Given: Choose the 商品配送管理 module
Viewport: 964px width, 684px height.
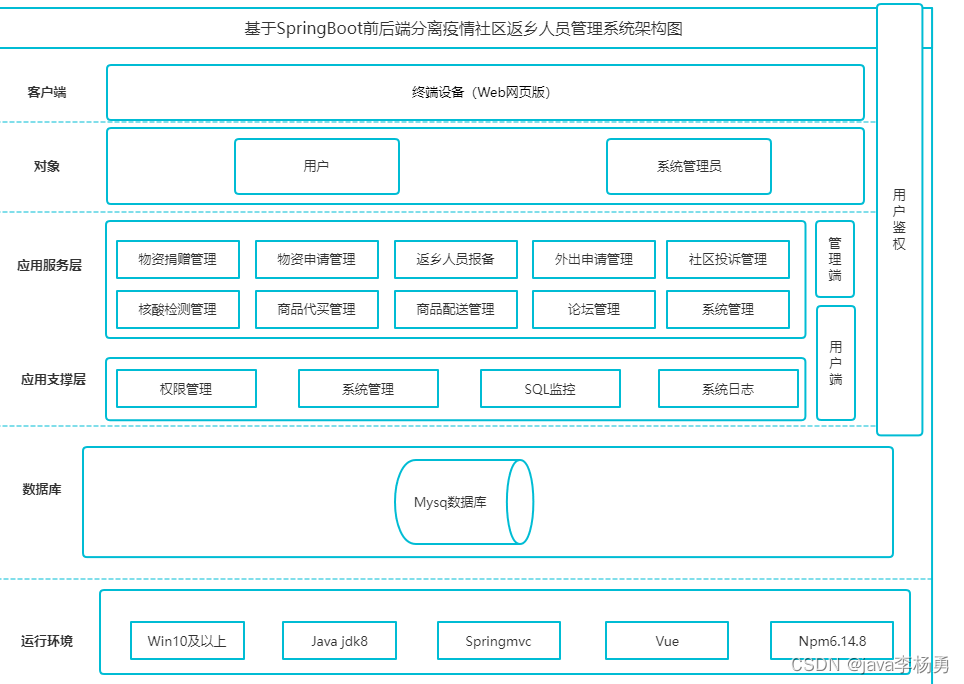Looking at the screenshot, I should click(456, 309).
